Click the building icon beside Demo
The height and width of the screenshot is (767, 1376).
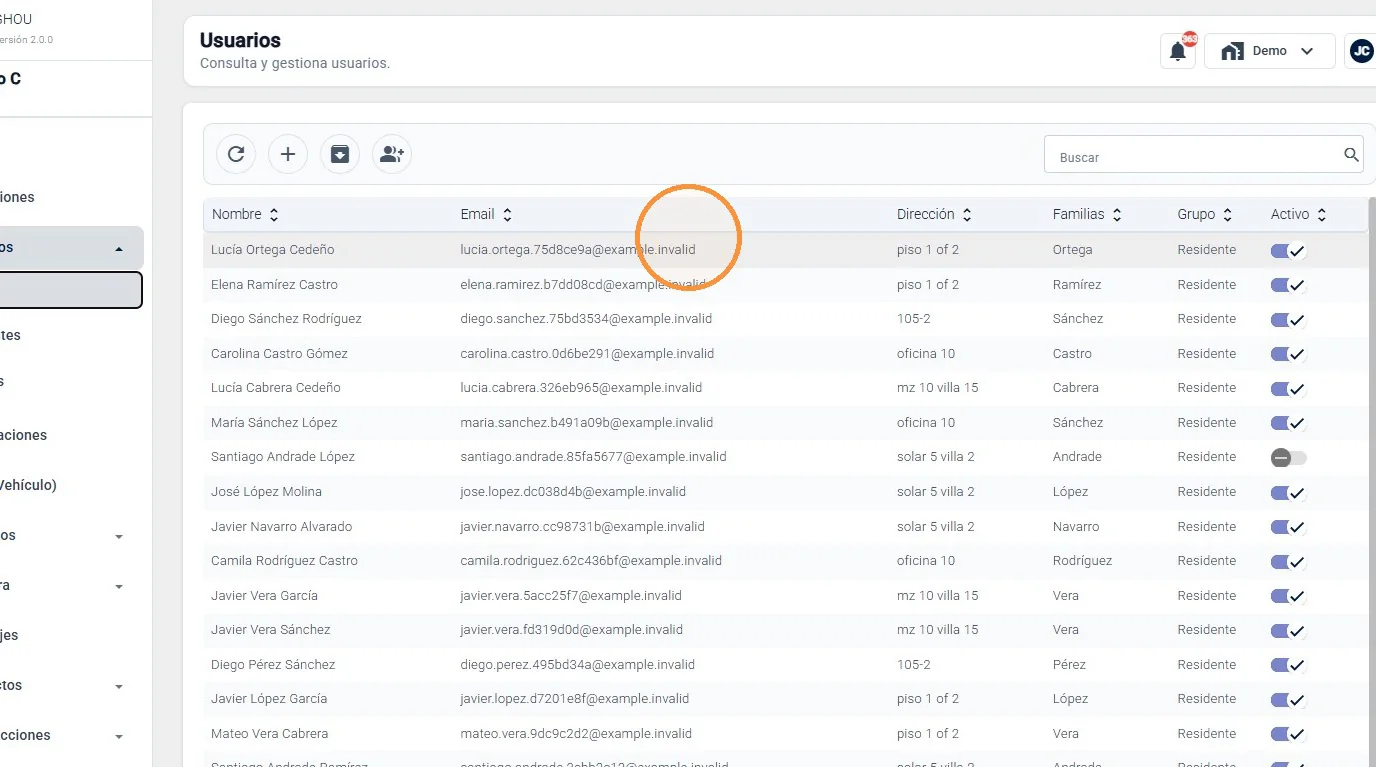click(1232, 51)
